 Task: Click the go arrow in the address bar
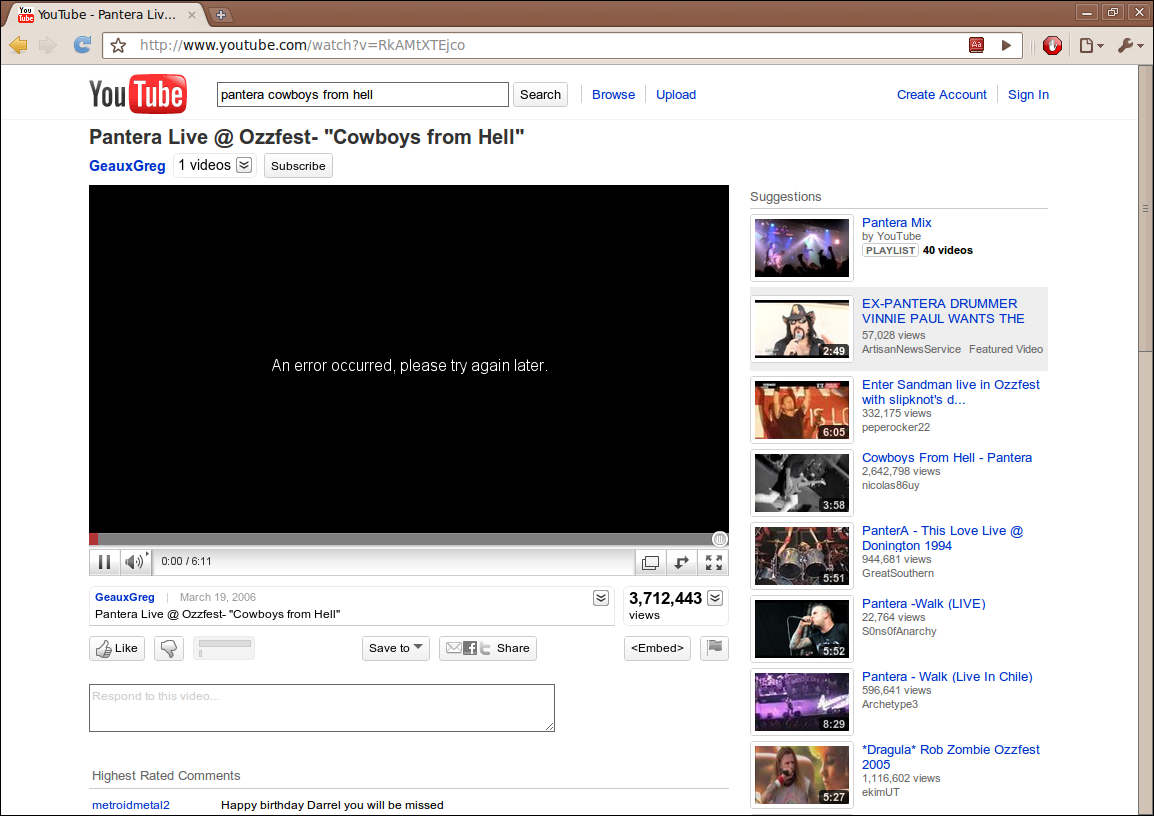(x=1006, y=45)
